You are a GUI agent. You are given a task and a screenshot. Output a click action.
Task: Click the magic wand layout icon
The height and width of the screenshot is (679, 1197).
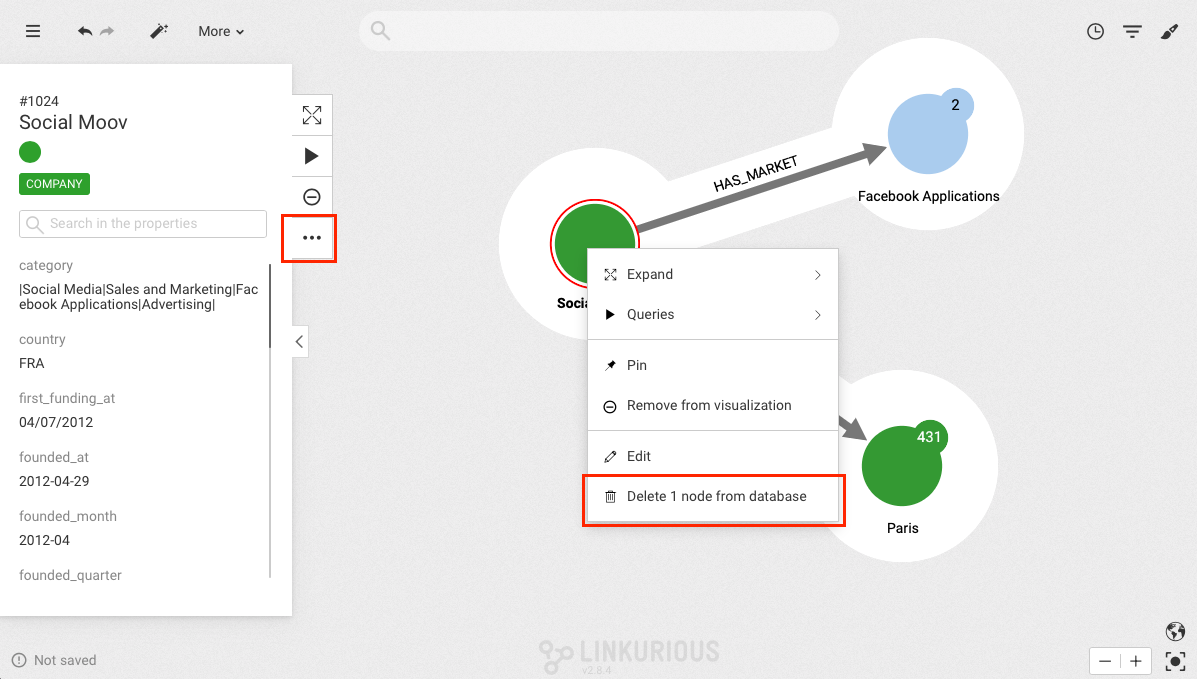(159, 31)
